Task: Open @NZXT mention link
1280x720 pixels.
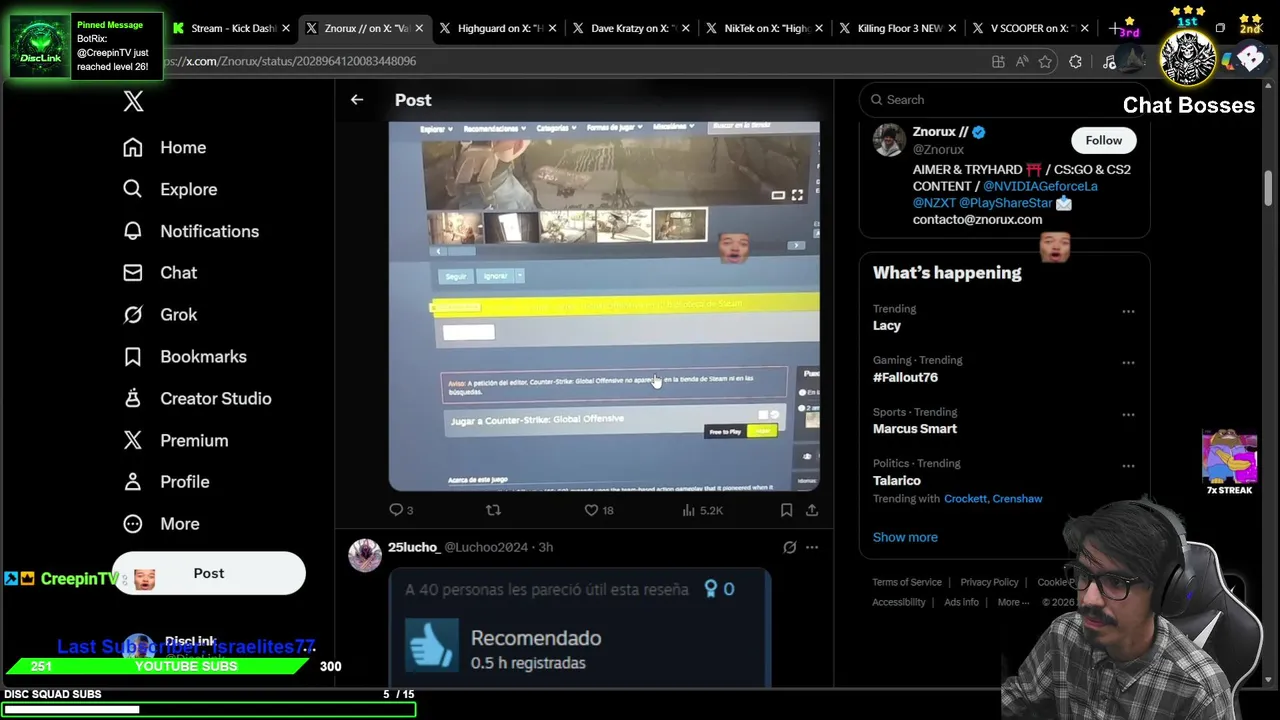Action: [934, 203]
